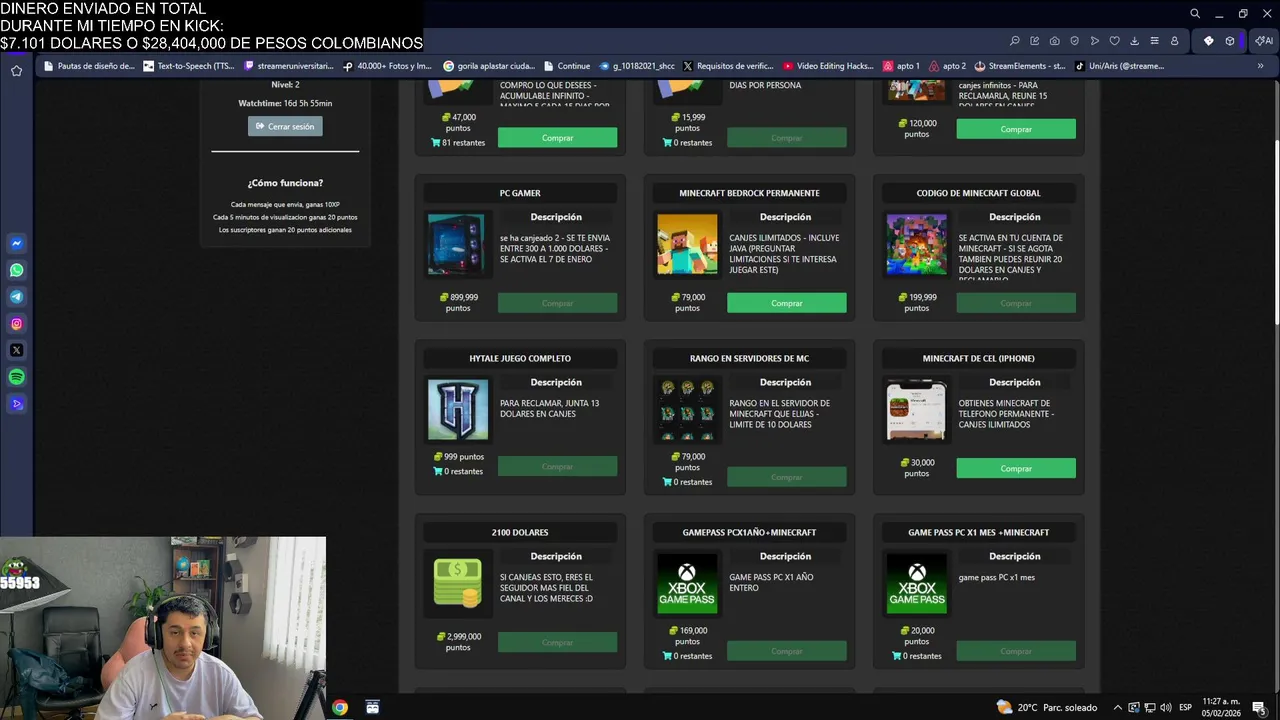Viewport: 1280px width, 720px height.
Task: Open the X (Twitter) sidebar icon
Action: pyautogui.click(x=17, y=350)
